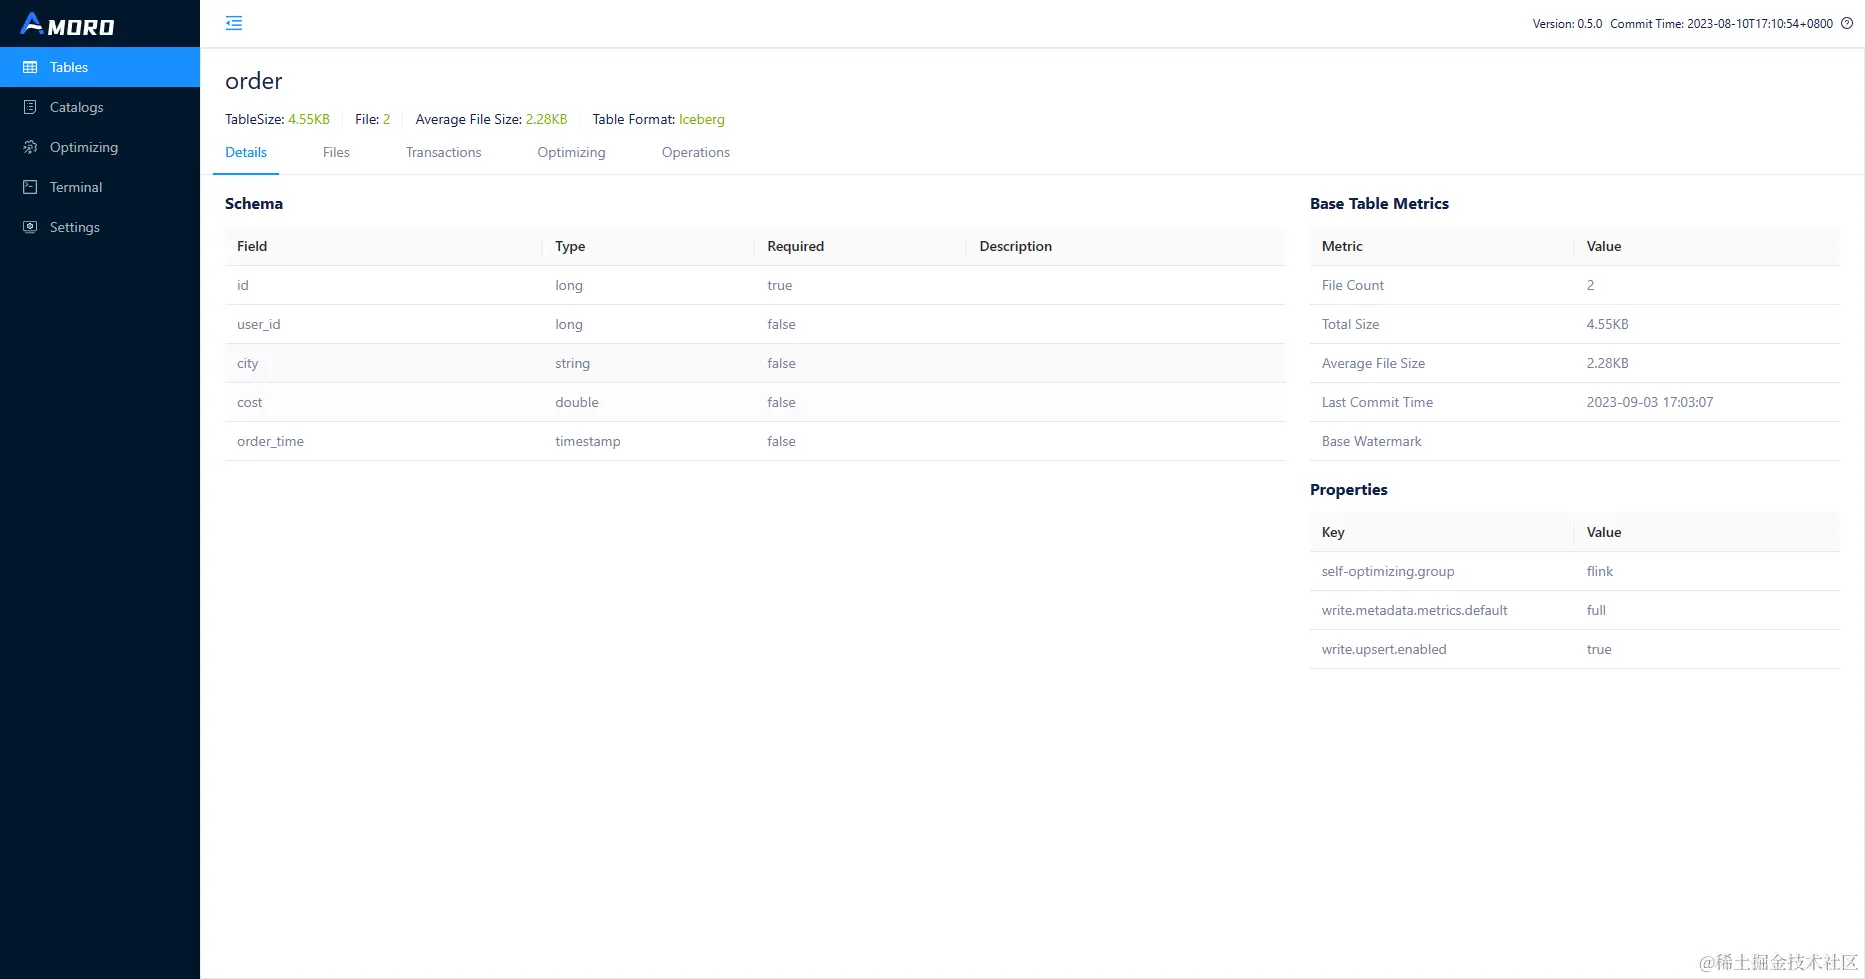Open the Settings menu item
This screenshot has width=1865, height=979.
point(100,227)
